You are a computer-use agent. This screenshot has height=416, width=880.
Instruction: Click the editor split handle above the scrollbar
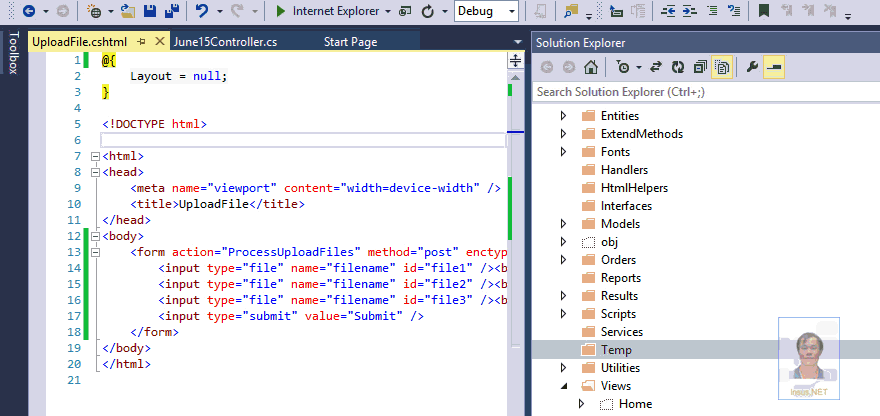click(515, 61)
